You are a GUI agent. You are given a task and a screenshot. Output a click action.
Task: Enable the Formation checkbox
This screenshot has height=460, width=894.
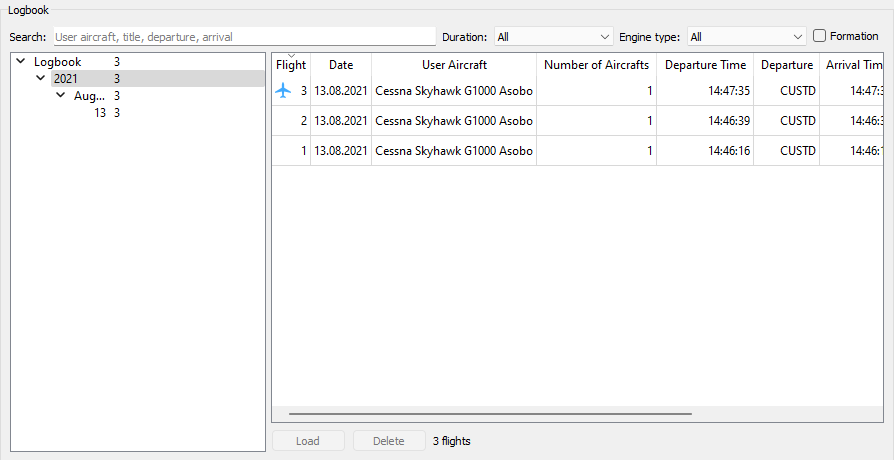click(x=820, y=36)
